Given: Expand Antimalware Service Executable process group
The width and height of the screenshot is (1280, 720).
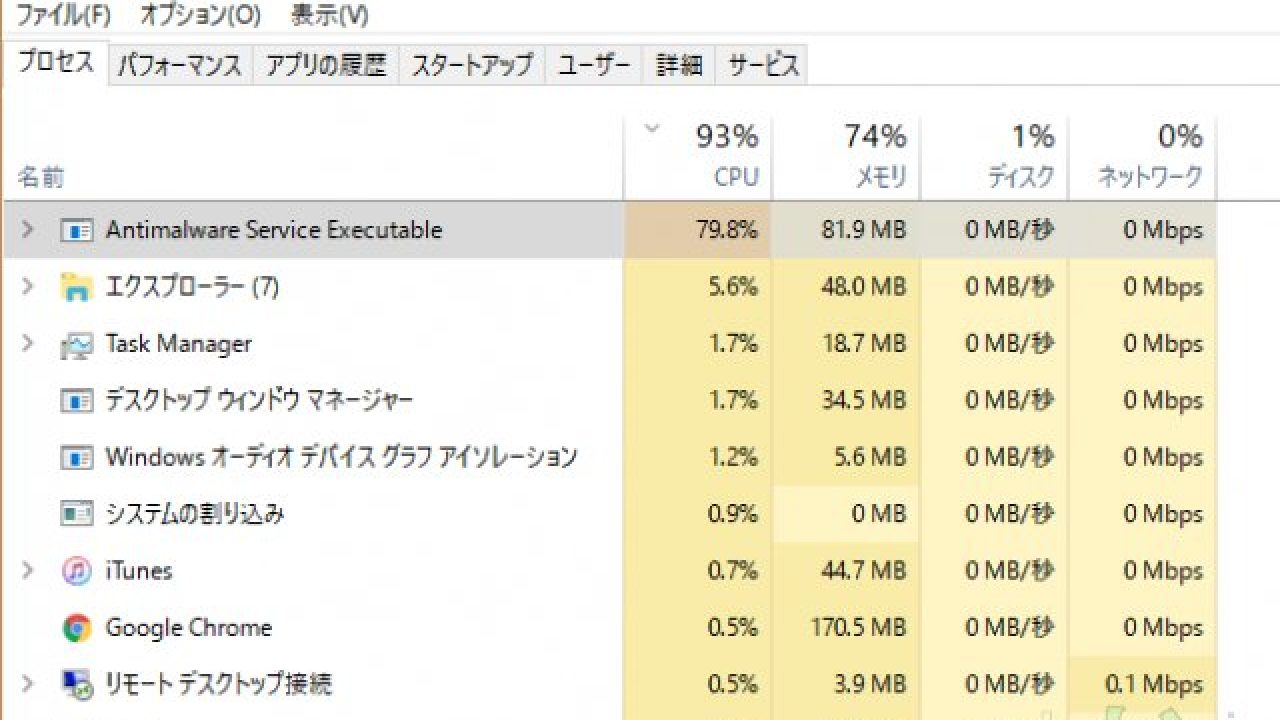Looking at the screenshot, I should coord(28,230).
